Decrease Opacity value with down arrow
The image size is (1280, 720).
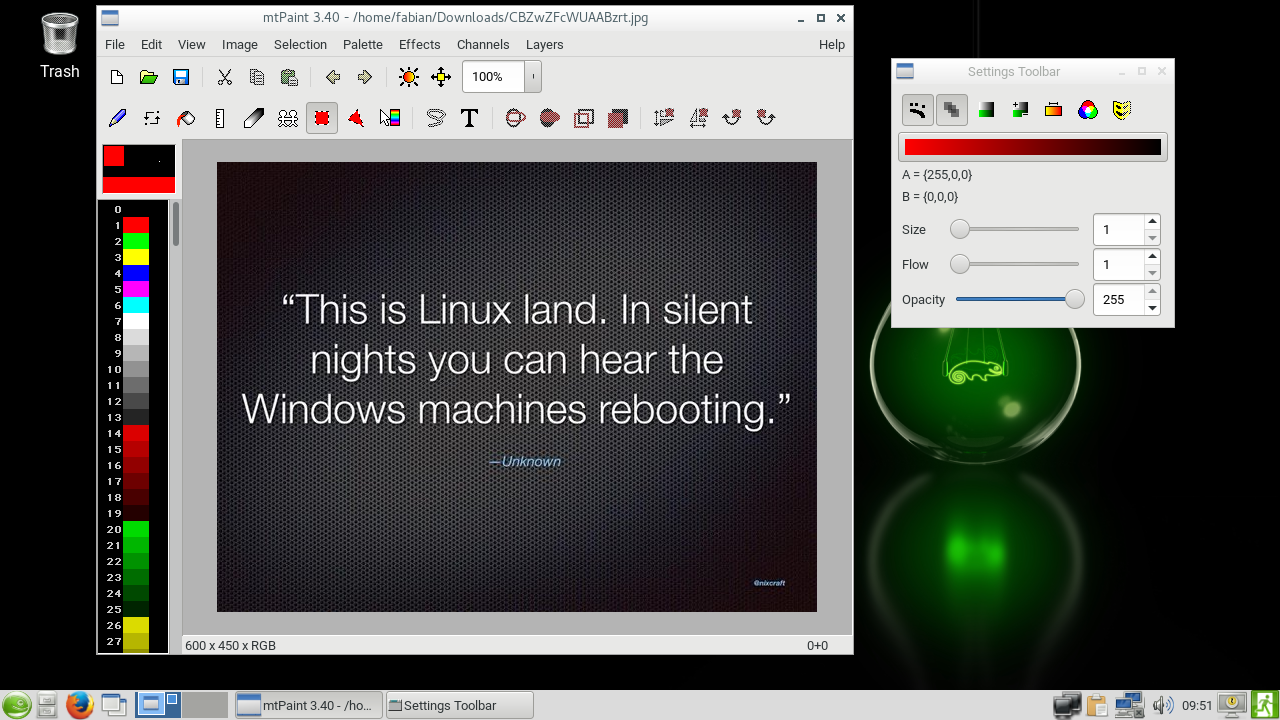coord(1152,307)
